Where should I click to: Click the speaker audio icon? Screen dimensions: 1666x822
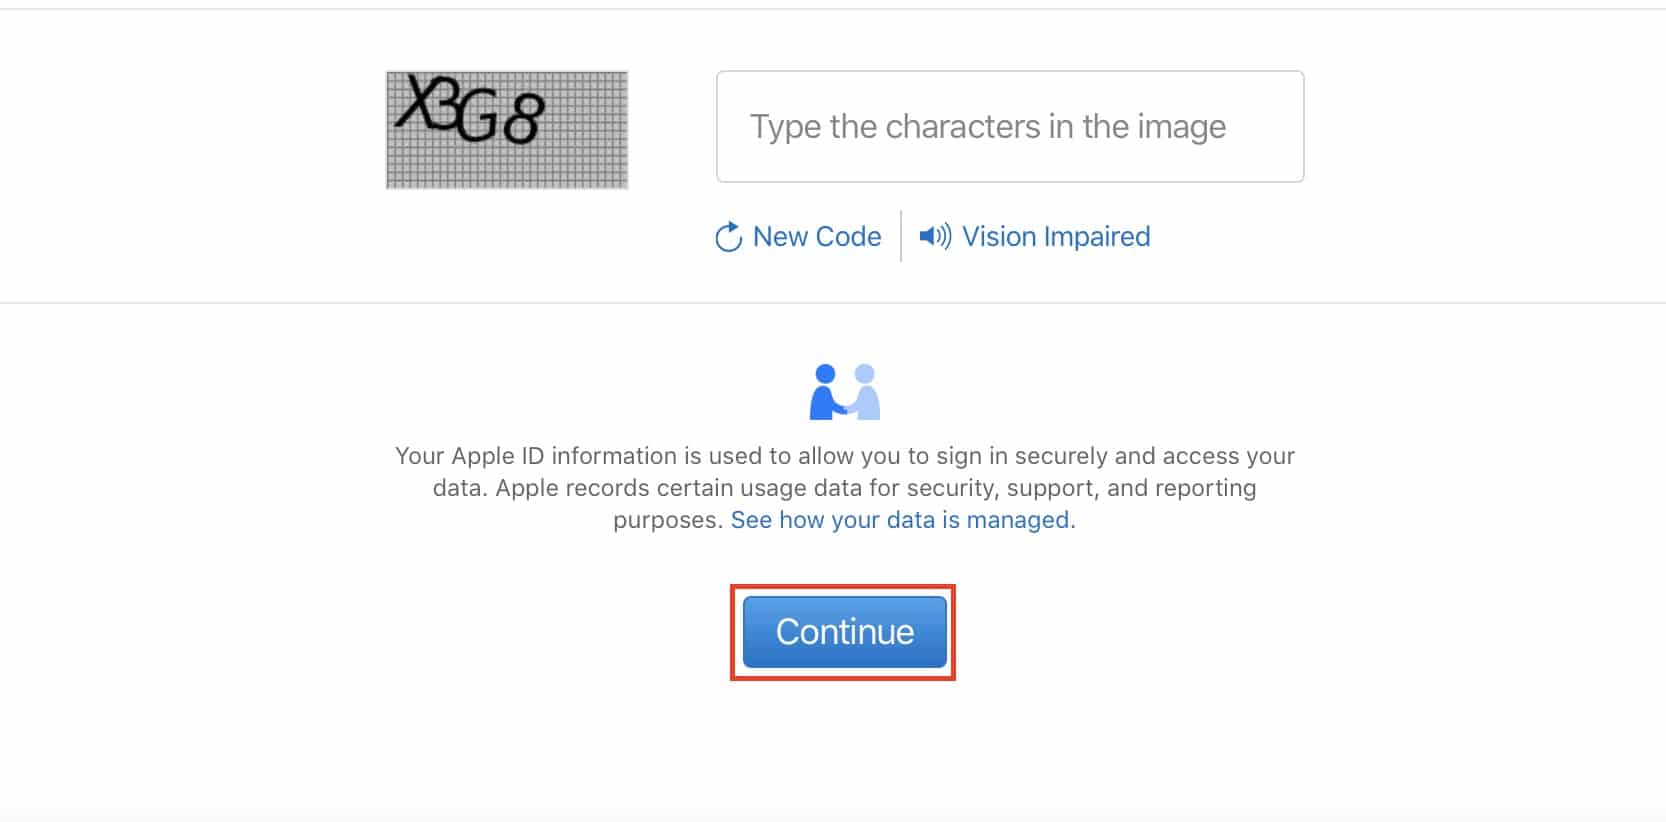point(935,236)
